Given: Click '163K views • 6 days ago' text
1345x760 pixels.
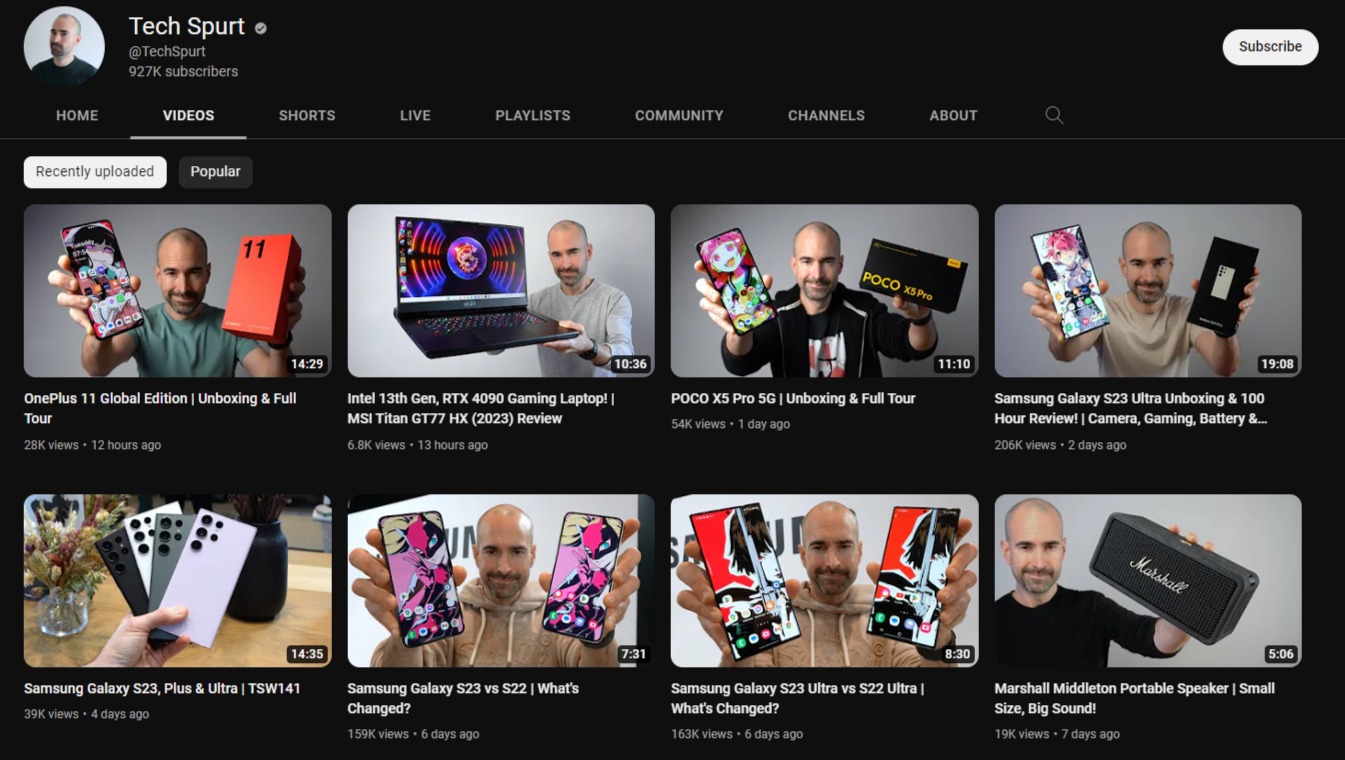Looking at the screenshot, I should pyautogui.click(x=737, y=734).
